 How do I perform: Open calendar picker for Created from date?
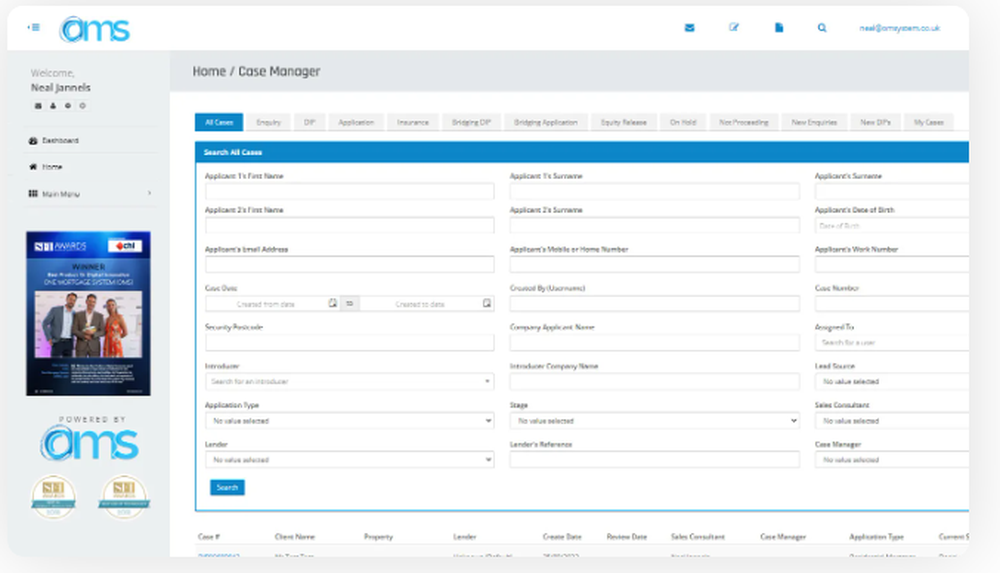(x=332, y=303)
